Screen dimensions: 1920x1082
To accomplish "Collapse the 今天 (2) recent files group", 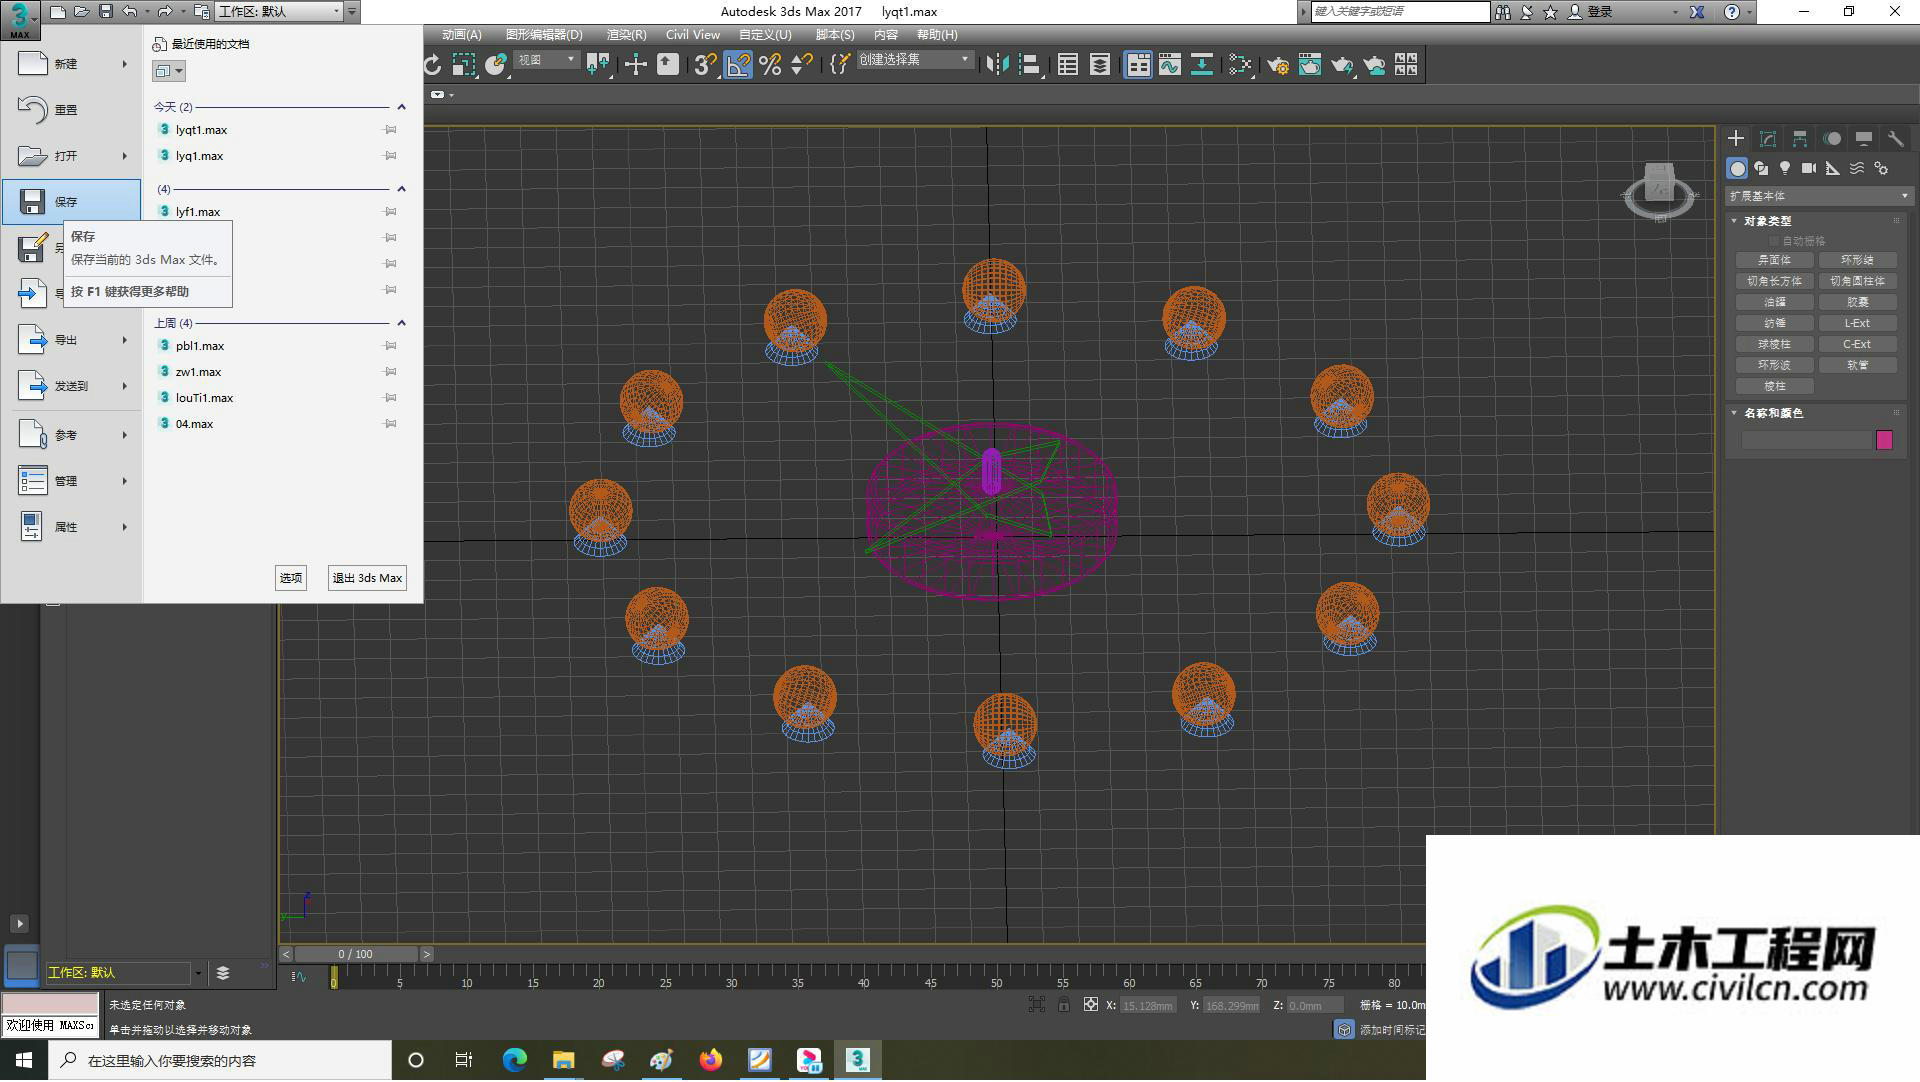I will (401, 107).
